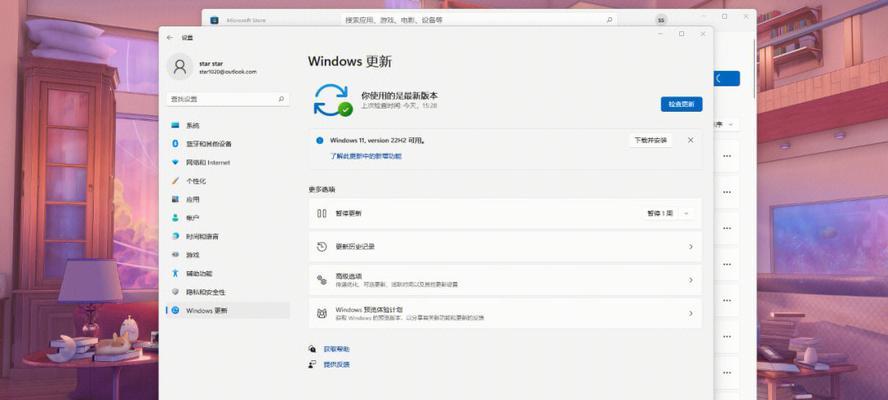
Task: Open 蓝牙和其他设备 via its Bluetooth icon
Action: pyautogui.click(x=176, y=144)
